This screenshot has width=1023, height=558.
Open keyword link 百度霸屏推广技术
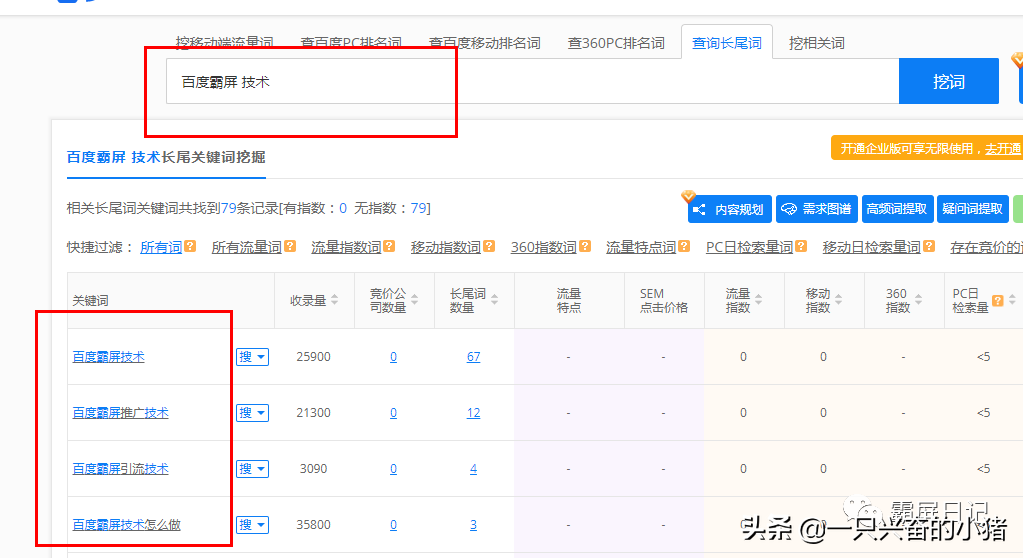click(x=120, y=413)
